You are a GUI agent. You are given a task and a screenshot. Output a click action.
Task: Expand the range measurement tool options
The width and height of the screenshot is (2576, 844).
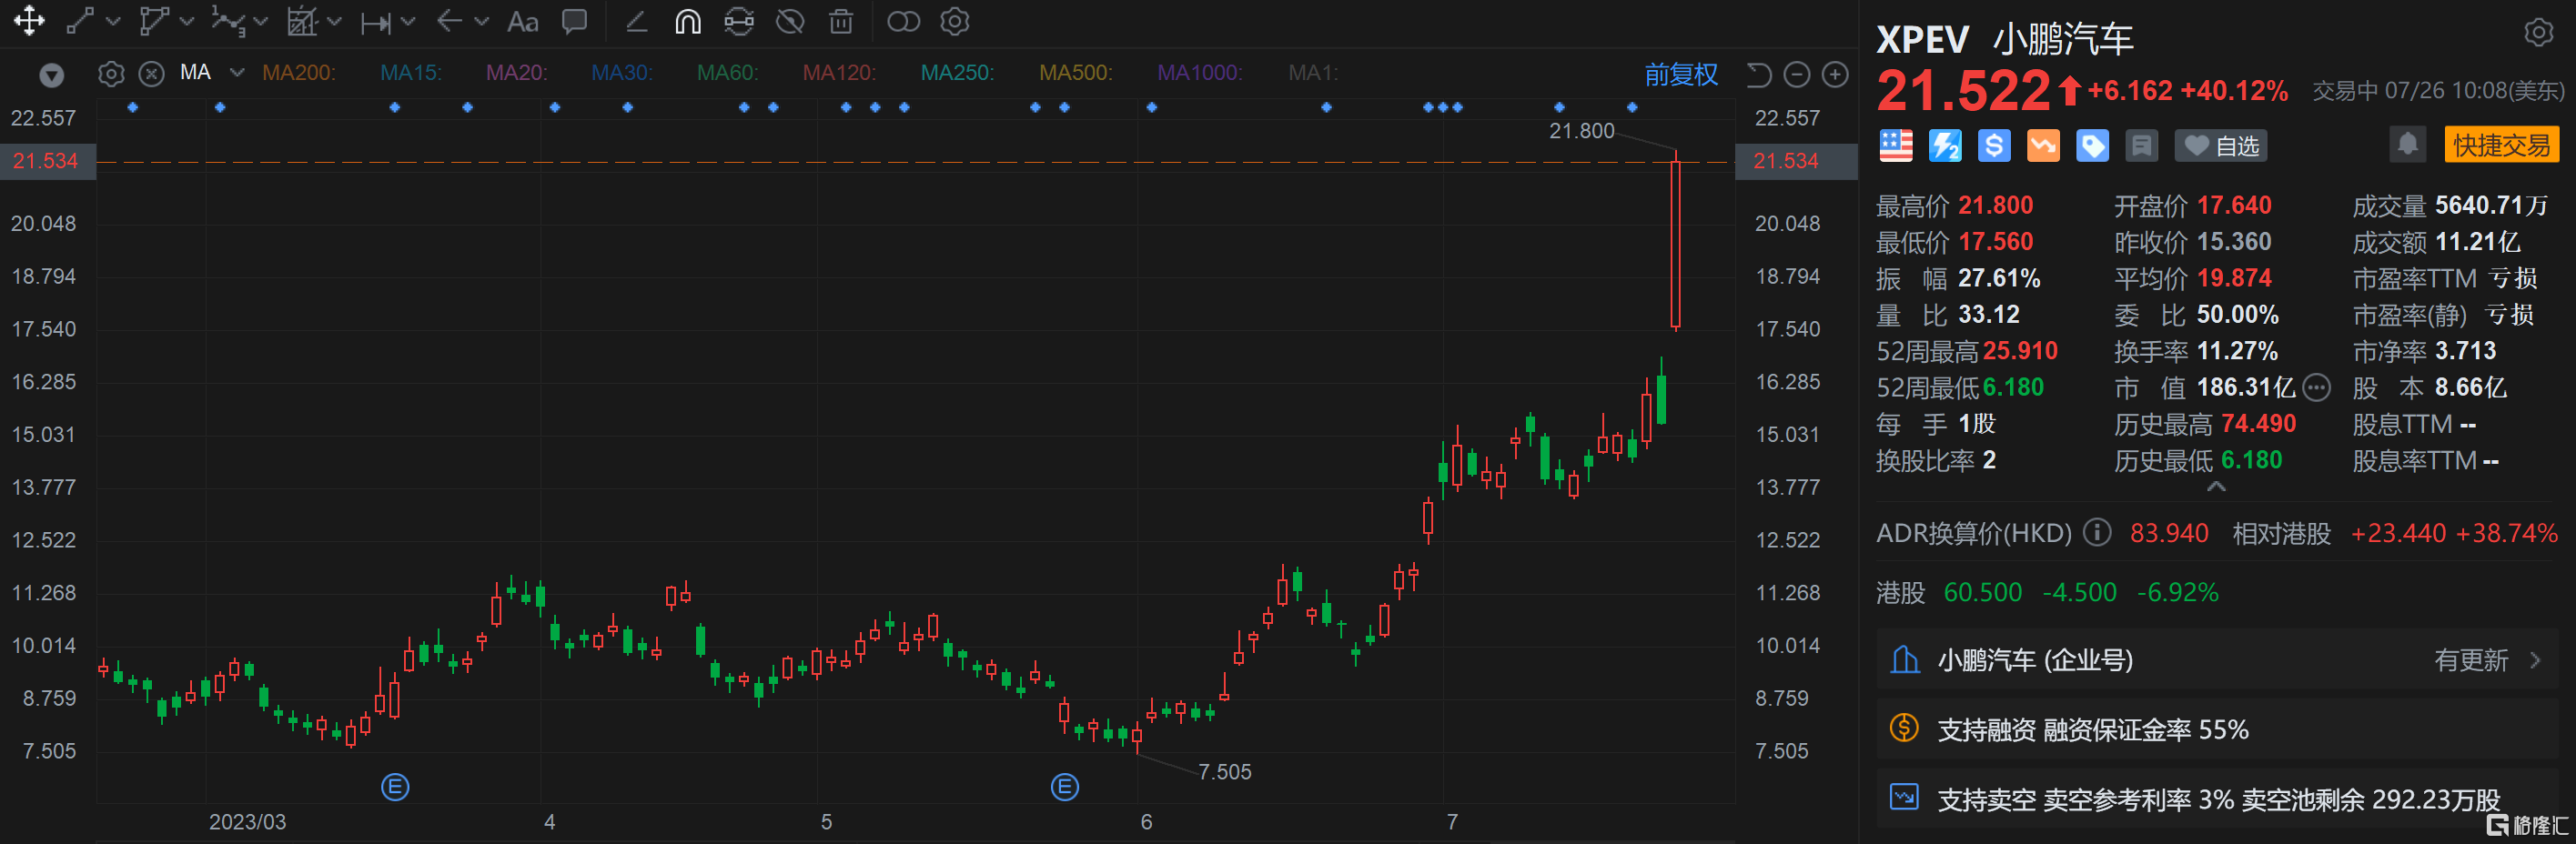[408, 21]
